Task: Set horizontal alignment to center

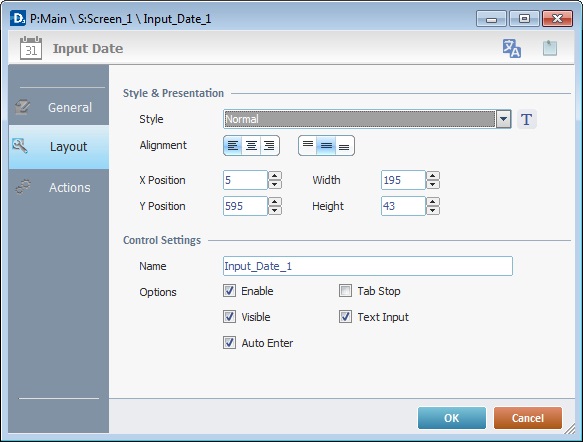Action: [x=251, y=145]
